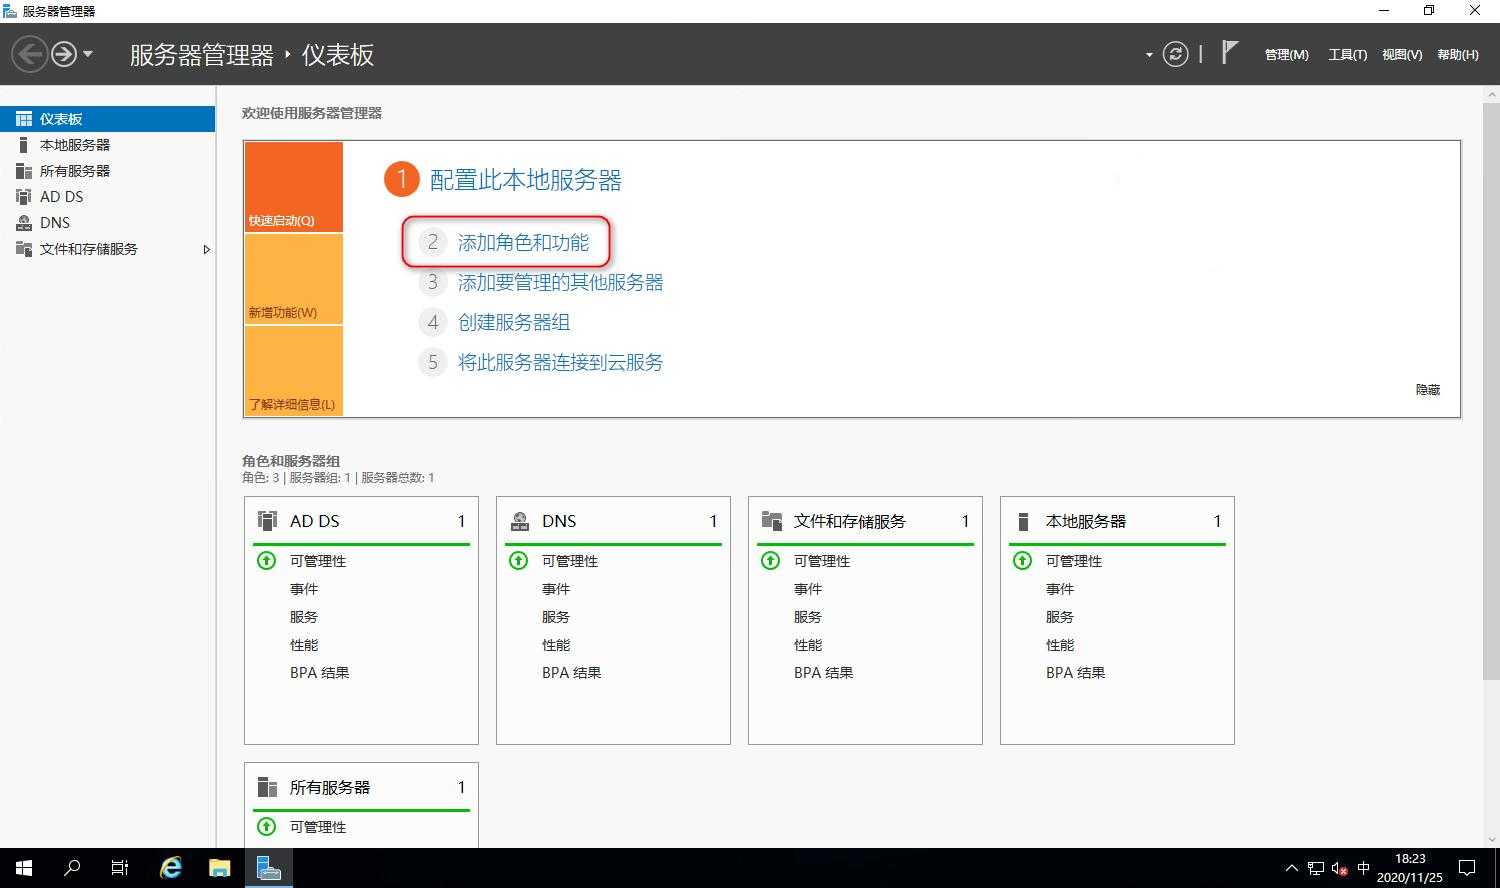Click the AD DS sidebar icon
This screenshot has width=1500, height=888.
pyautogui.click(x=24, y=197)
